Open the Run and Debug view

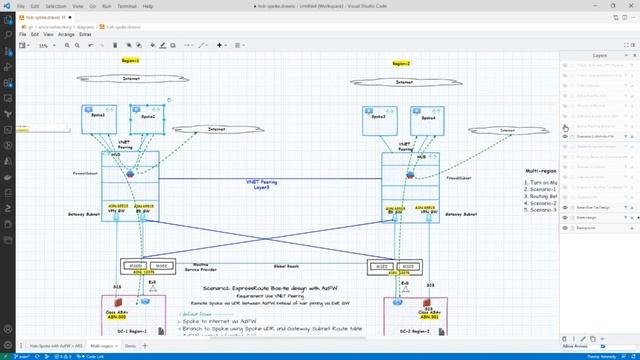(x=8, y=67)
